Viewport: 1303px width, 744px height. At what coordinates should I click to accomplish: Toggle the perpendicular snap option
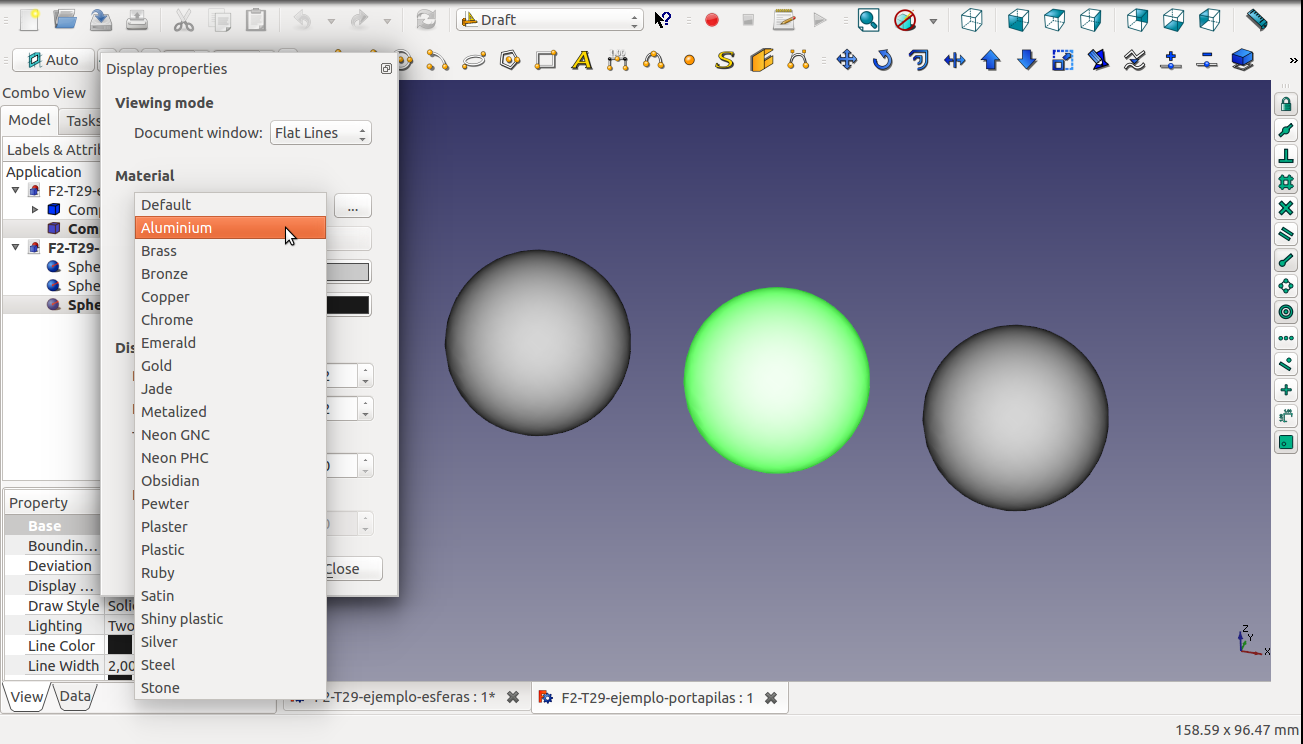point(1286,157)
